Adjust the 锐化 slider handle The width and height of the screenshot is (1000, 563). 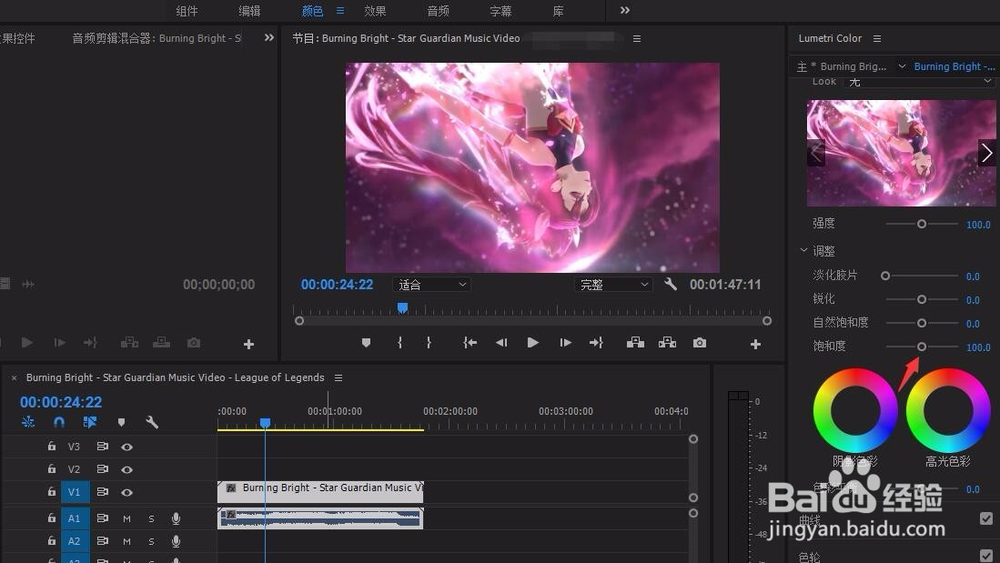tap(922, 299)
